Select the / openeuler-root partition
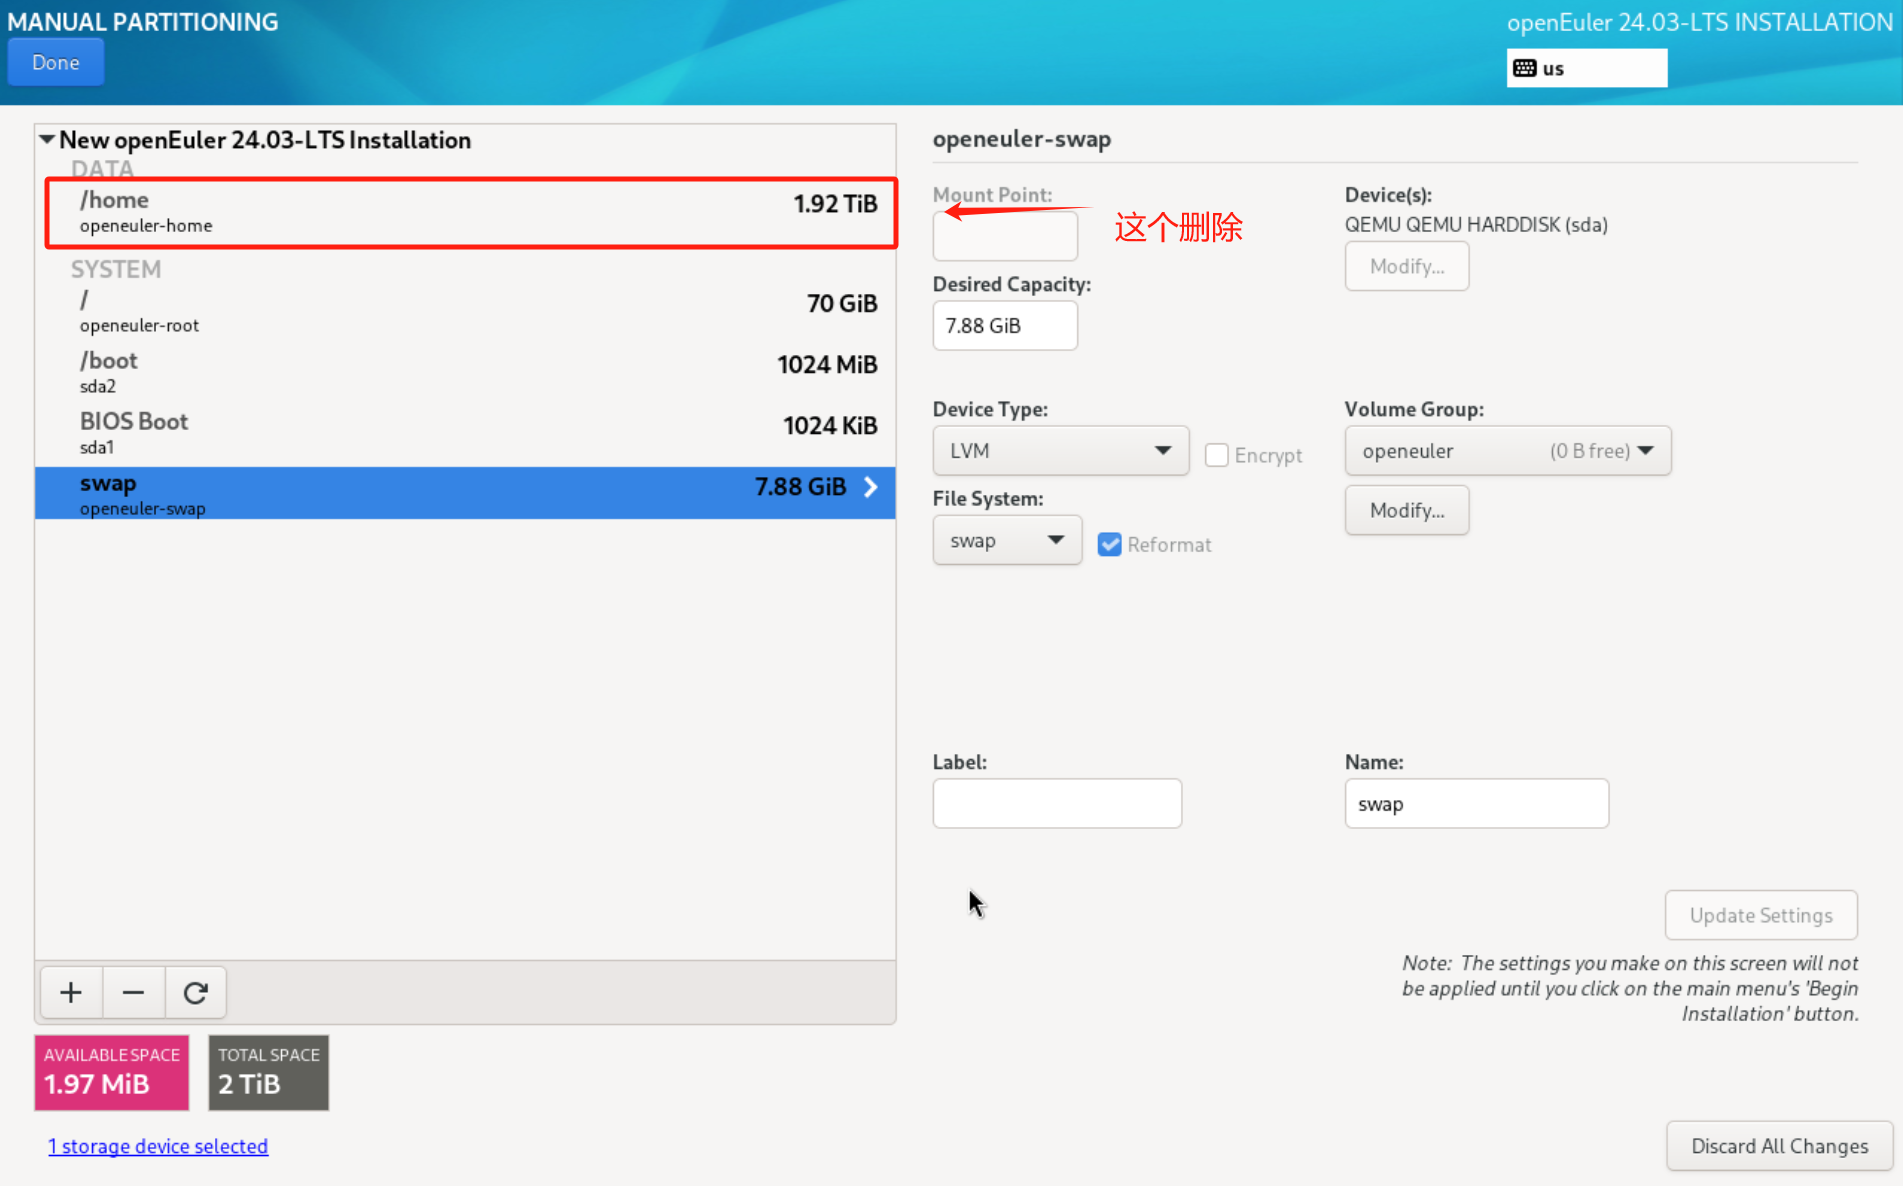Viewport: 1903px width, 1186px height. tap(465, 312)
